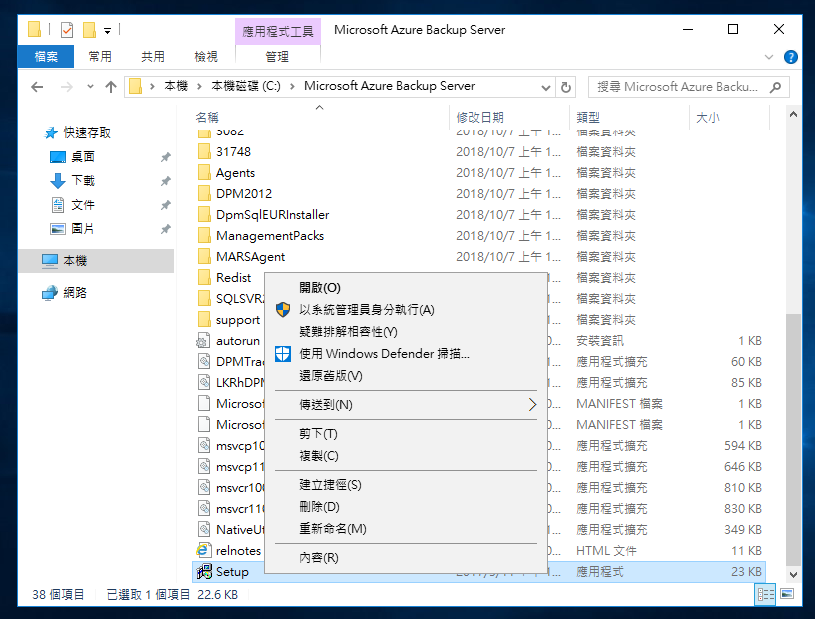
Task: Click the Setup application icon
Action: point(204,572)
